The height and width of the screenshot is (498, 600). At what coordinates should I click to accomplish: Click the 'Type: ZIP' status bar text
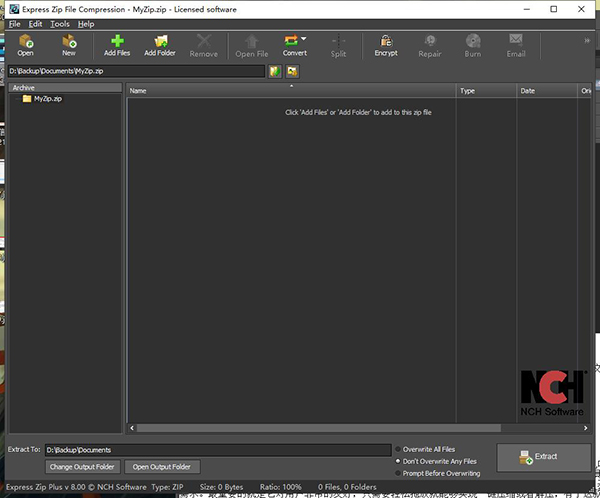pyautogui.click(x=167, y=487)
